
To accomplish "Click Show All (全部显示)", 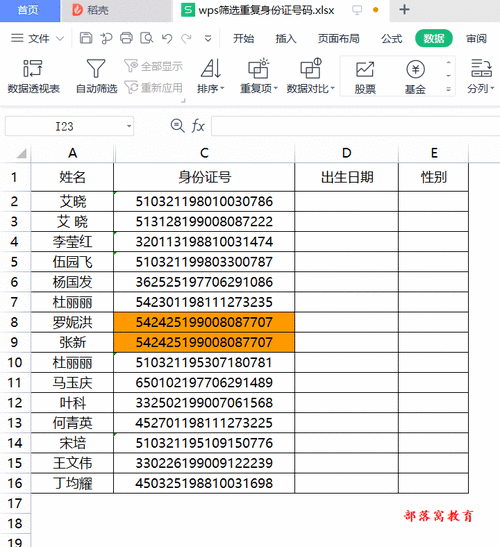I will pyautogui.click(x=154, y=66).
